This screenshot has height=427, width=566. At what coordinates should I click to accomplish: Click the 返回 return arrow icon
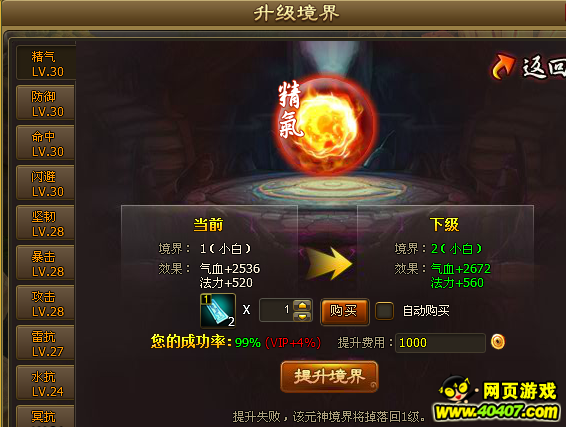503,67
